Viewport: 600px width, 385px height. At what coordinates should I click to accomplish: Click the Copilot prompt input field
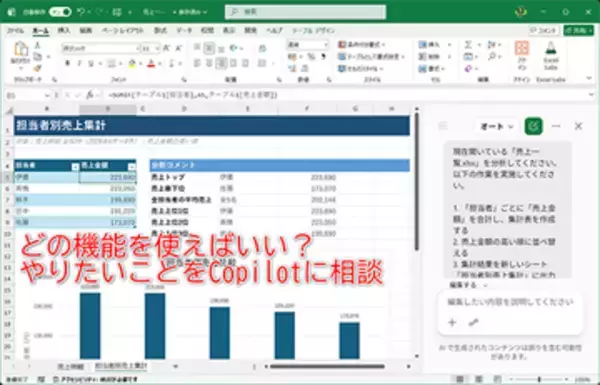click(510, 302)
